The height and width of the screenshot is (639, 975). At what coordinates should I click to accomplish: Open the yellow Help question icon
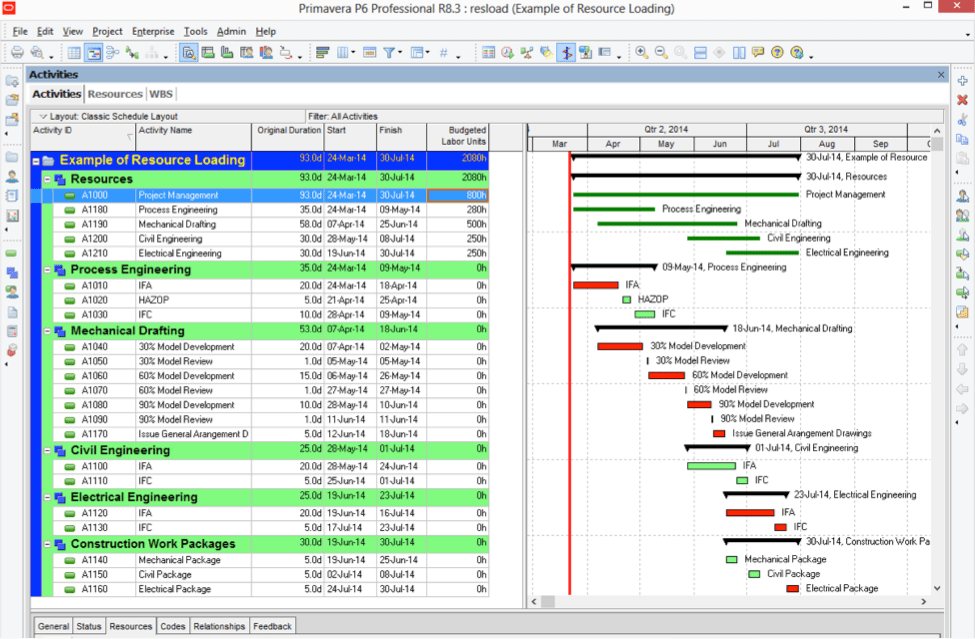pyautogui.click(x=777, y=53)
